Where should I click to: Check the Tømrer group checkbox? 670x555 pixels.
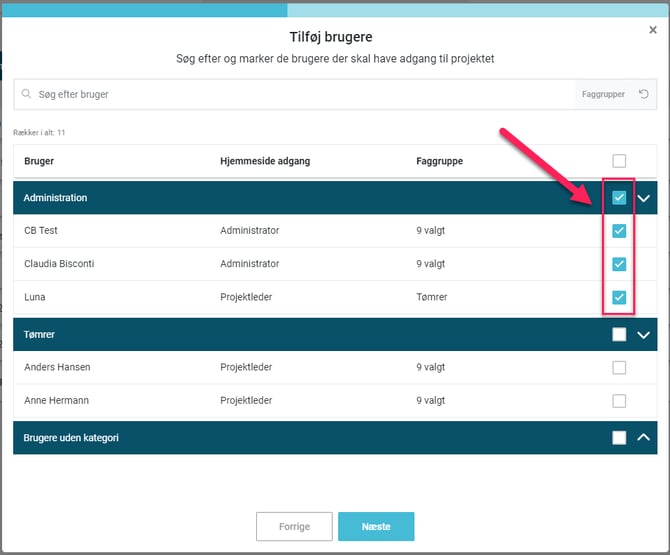[619, 335]
